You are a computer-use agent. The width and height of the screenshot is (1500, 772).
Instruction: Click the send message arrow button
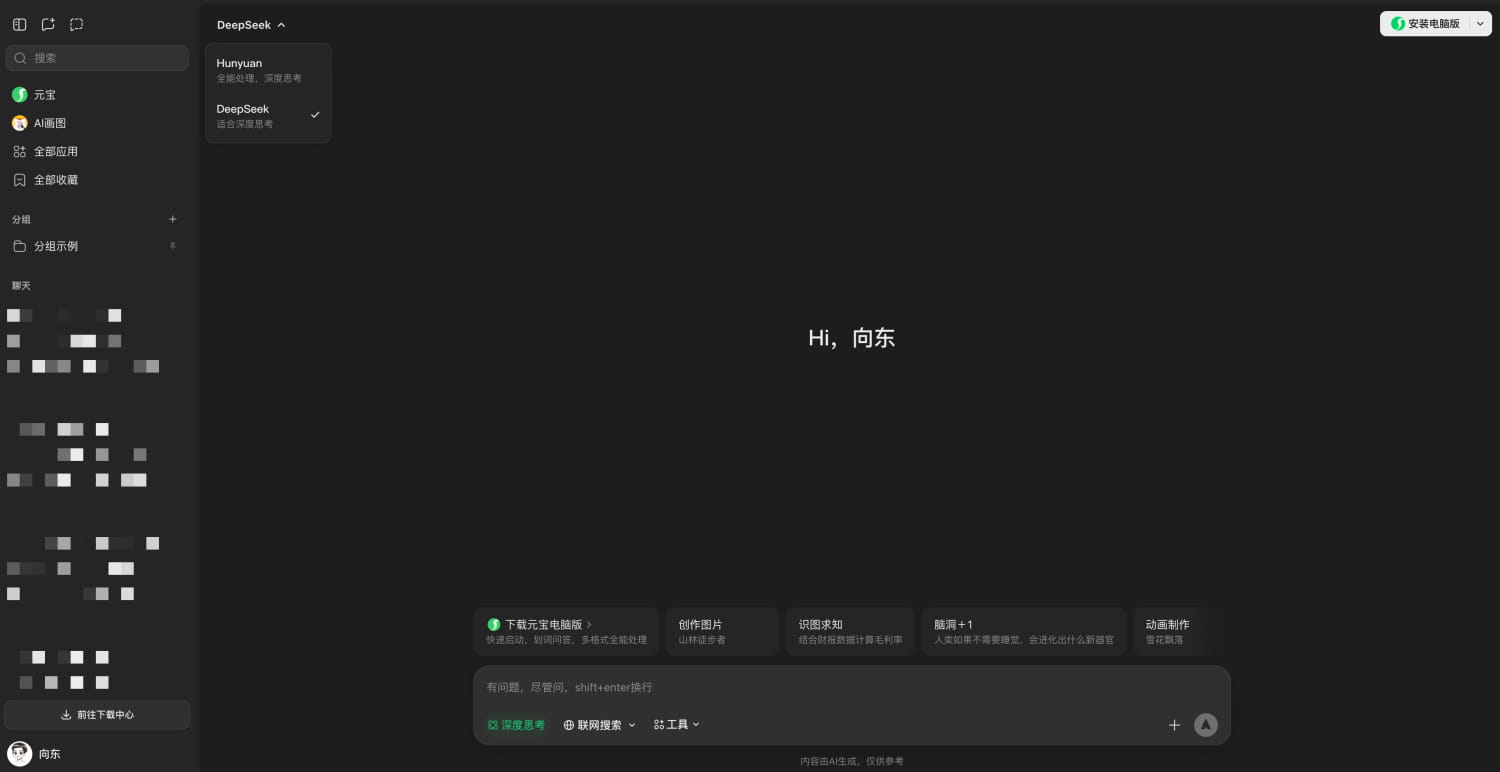click(x=1205, y=725)
